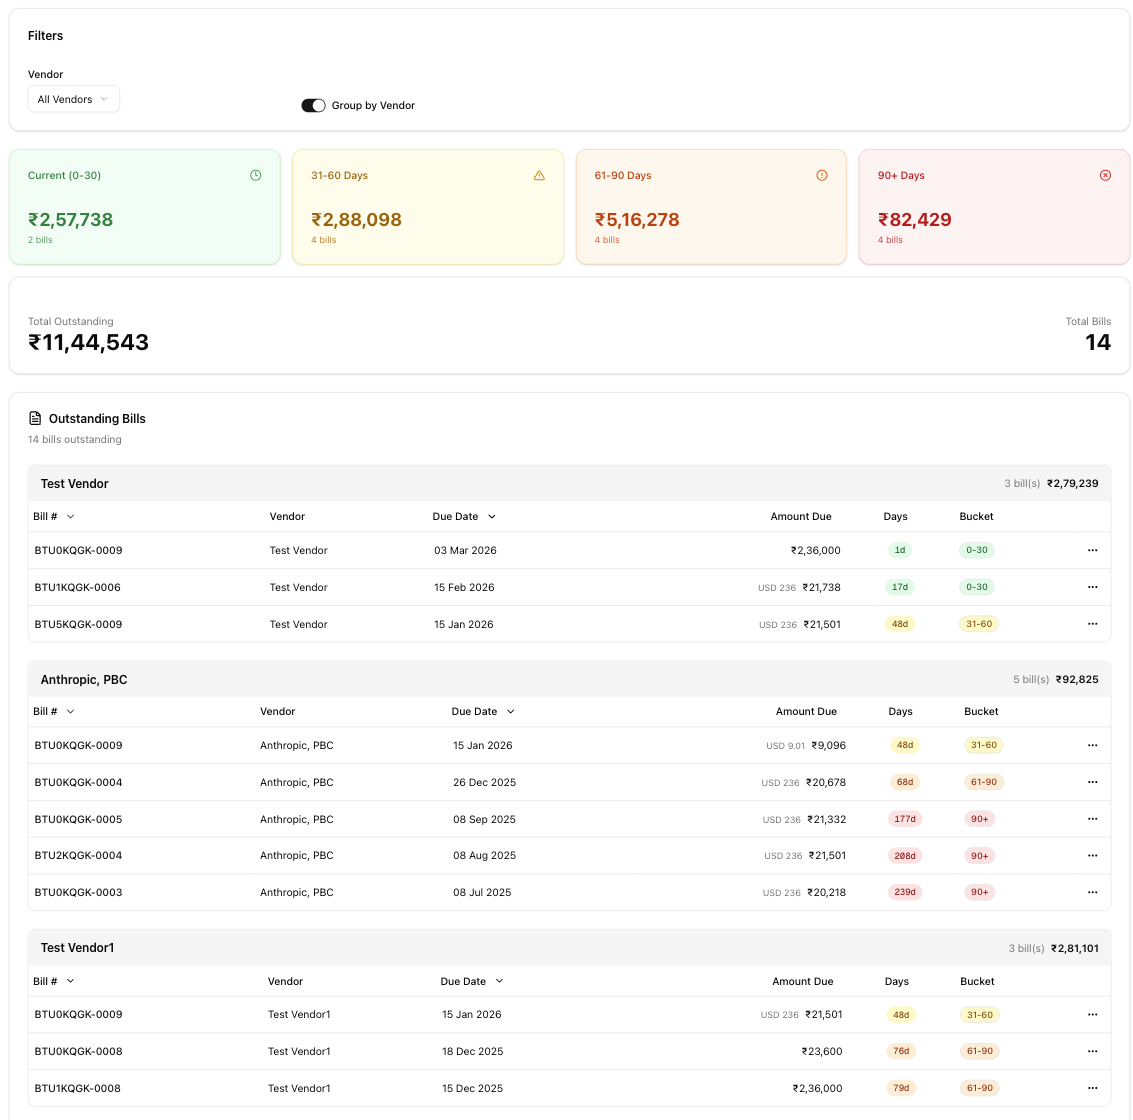Open the three-dot menu for Test Vendor ₹2,36,000 bill
The width and height of the screenshot is (1133, 1120).
1092,550
